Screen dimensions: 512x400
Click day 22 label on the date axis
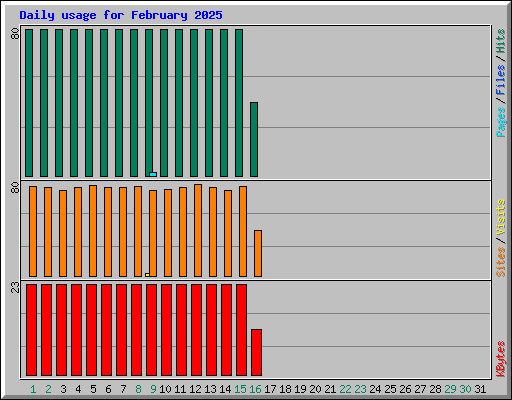click(345, 389)
